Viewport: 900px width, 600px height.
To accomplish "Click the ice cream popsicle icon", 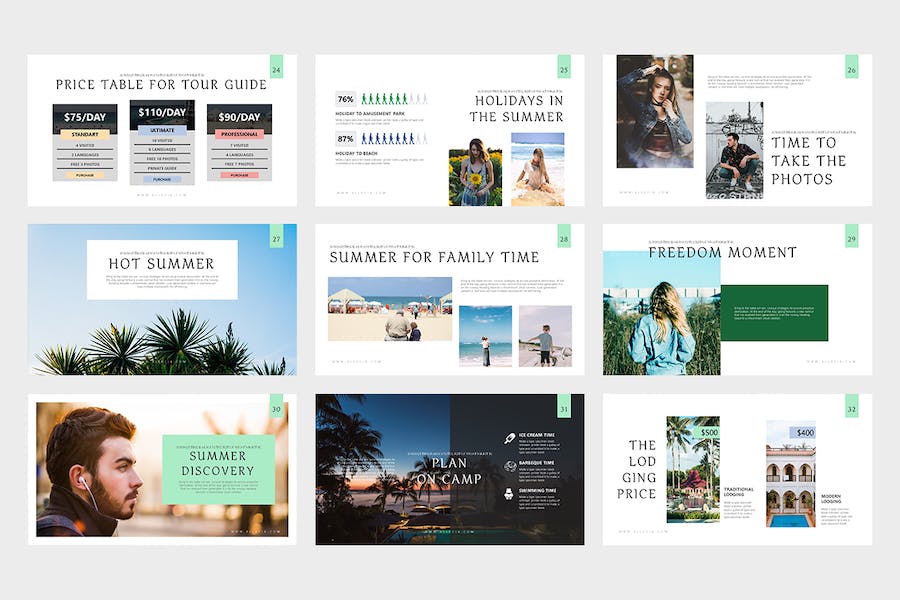I will pyautogui.click(x=509, y=439).
